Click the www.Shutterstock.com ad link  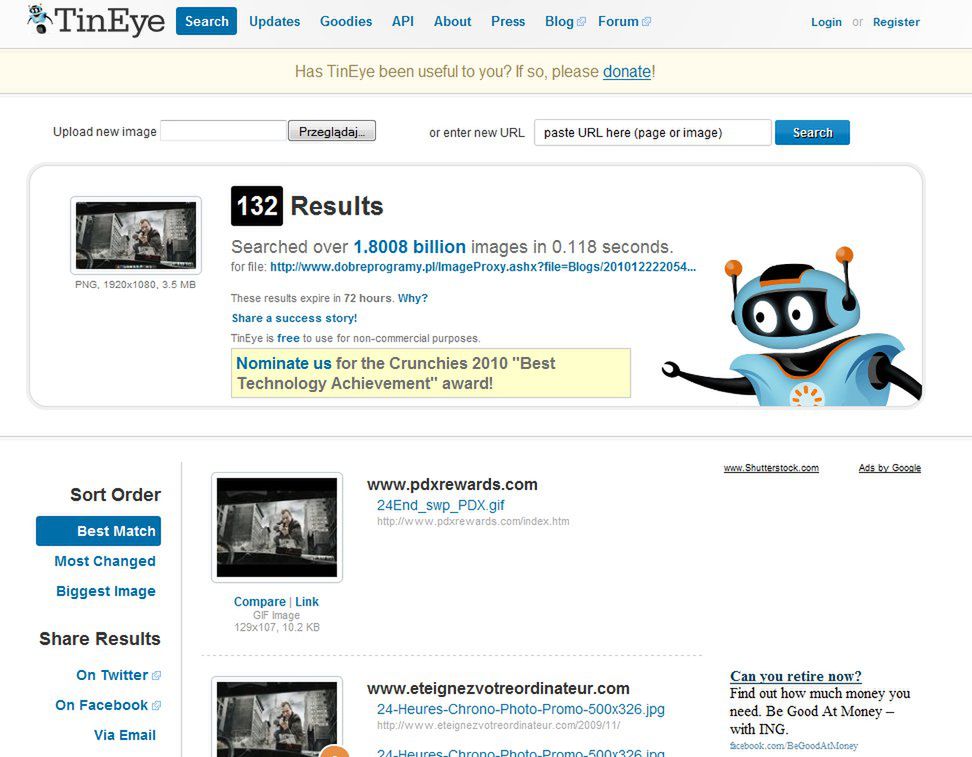(771, 468)
